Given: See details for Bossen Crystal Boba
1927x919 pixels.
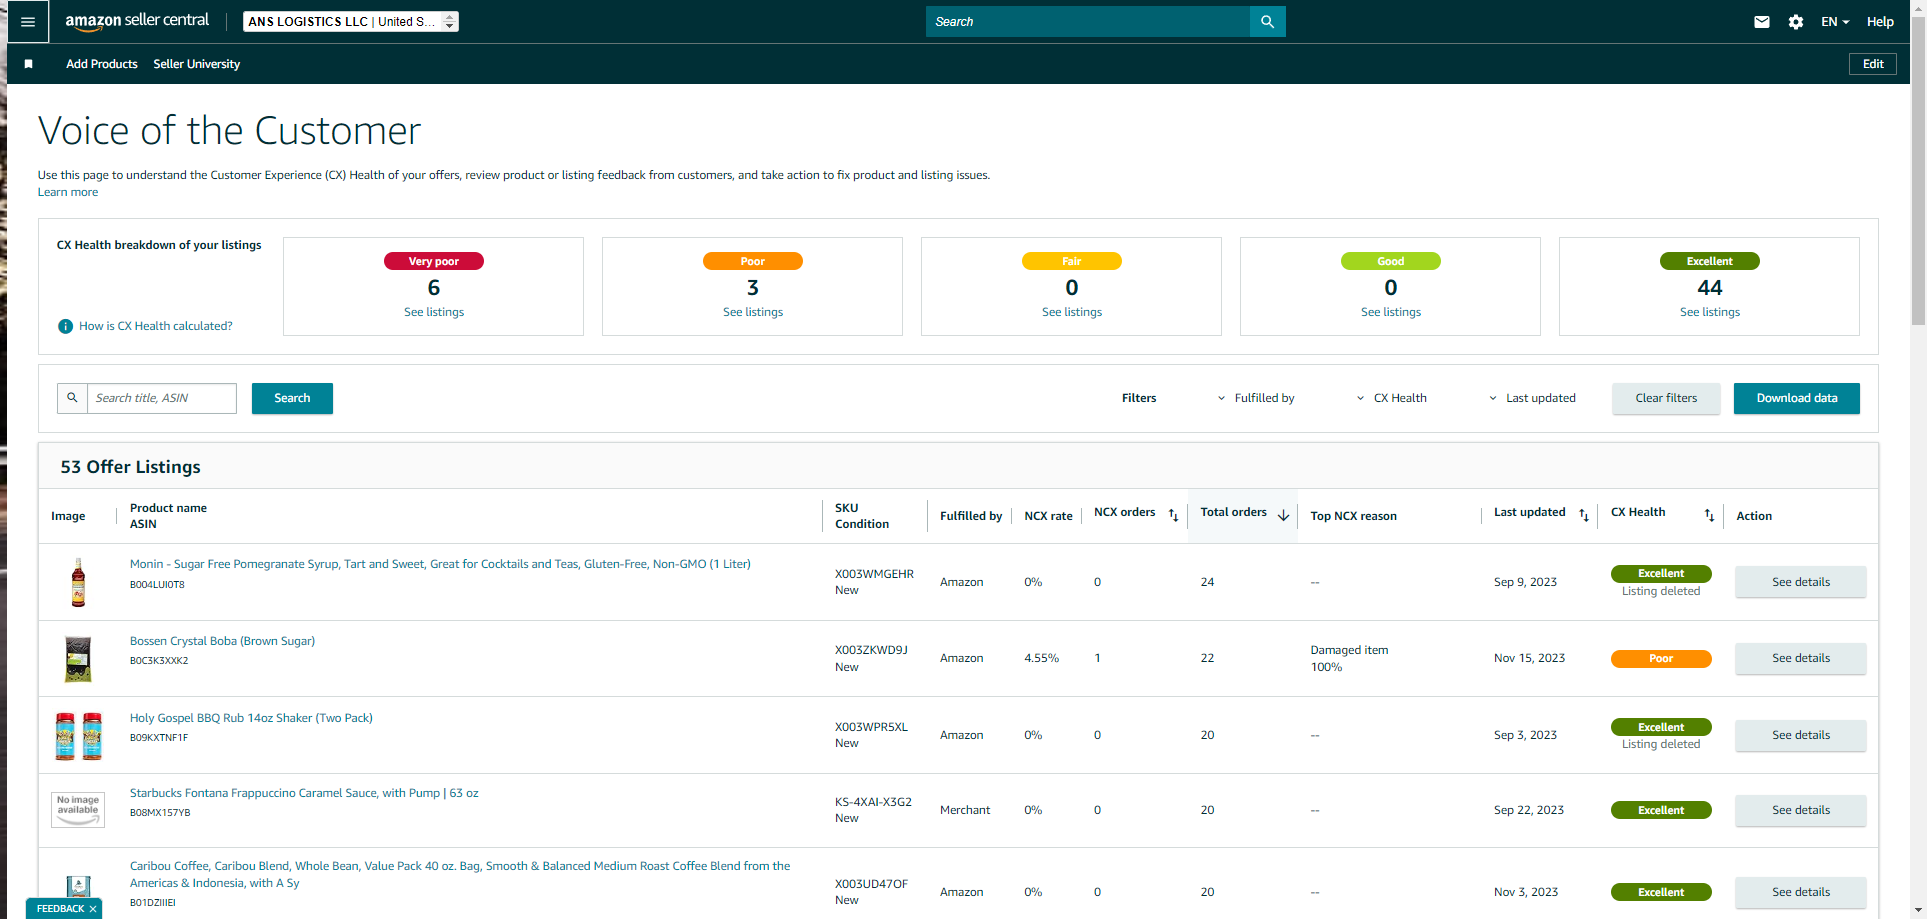Looking at the screenshot, I should (x=1801, y=658).
